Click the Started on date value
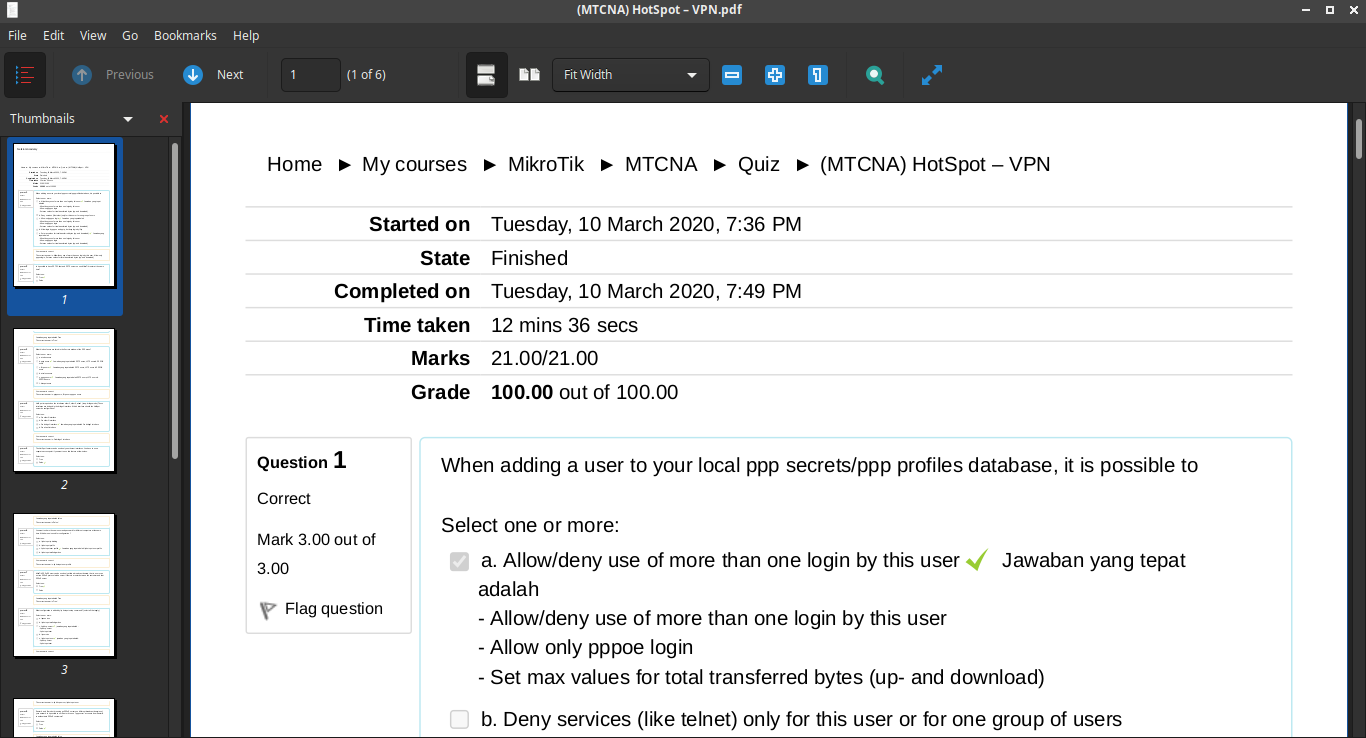Screen dimensions: 1366x738 click(646, 224)
